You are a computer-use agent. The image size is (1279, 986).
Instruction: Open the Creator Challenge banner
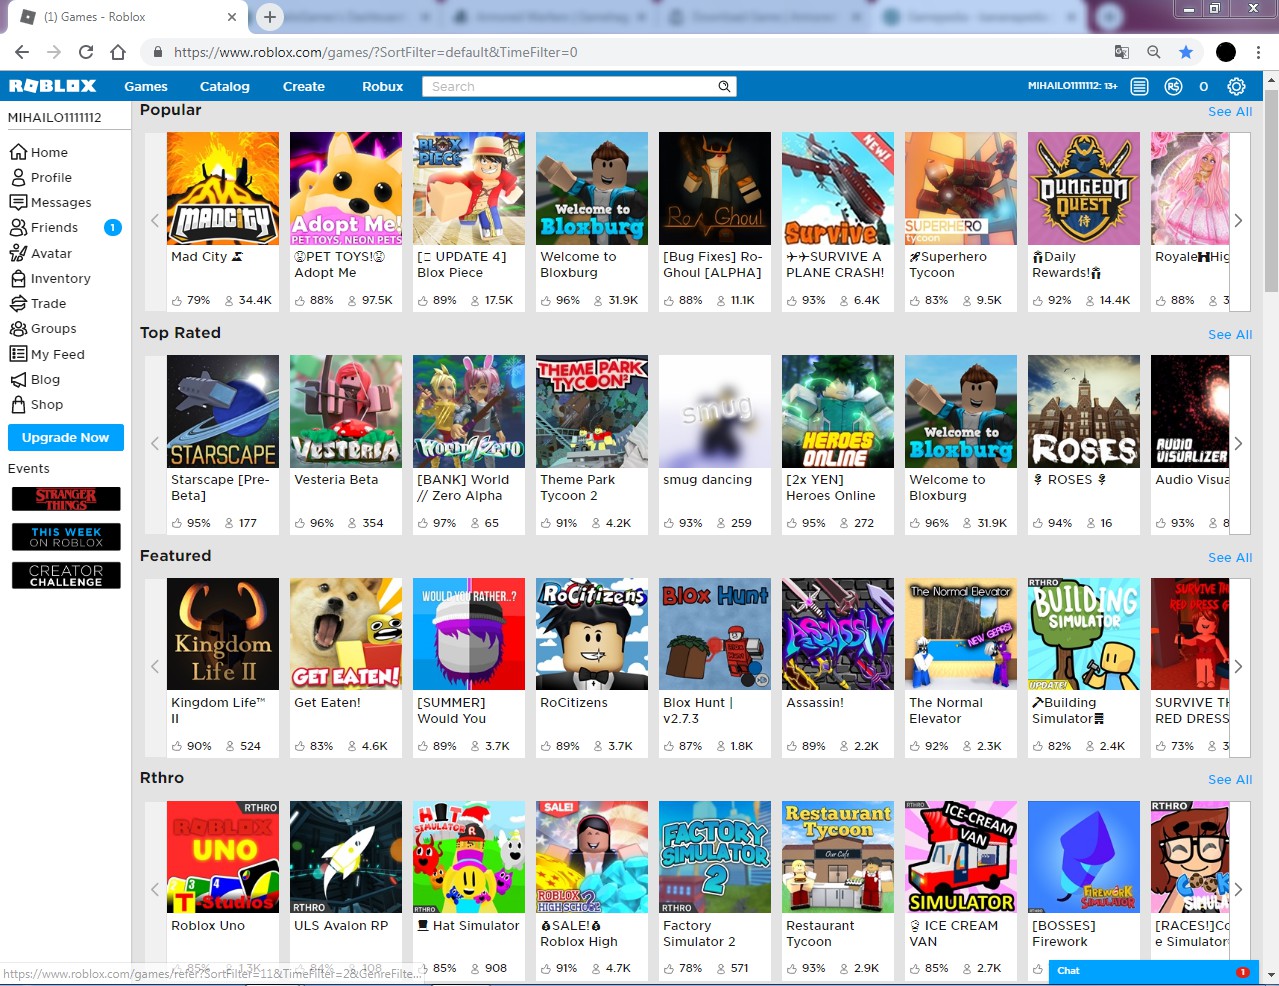(x=66, y=575)
